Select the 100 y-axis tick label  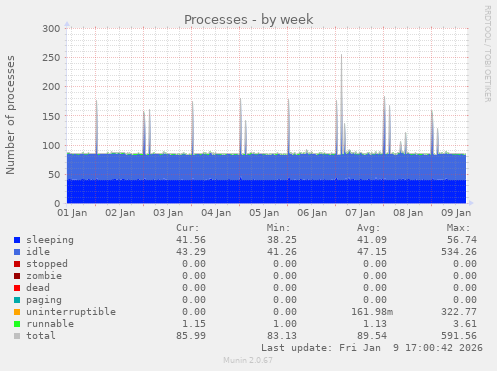click(x=51, y=145)
